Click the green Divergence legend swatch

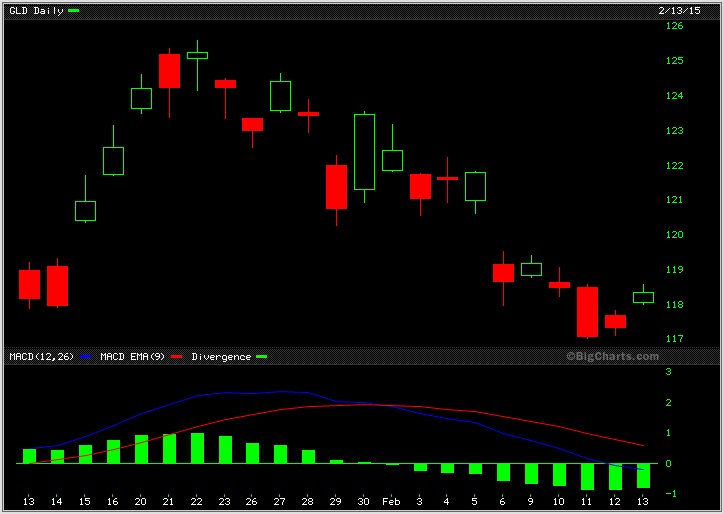pyautogui.click(x=262, y=356)
